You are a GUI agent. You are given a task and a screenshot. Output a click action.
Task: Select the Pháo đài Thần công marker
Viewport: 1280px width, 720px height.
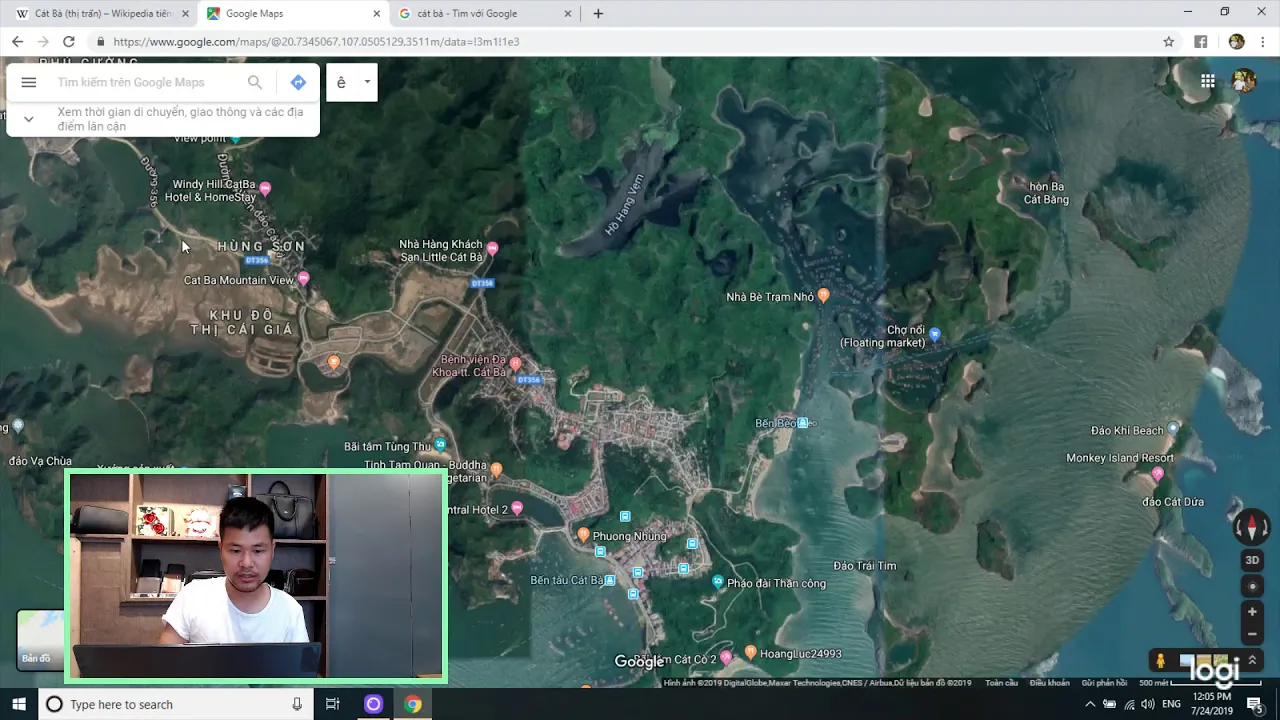(x=718, y=581)
